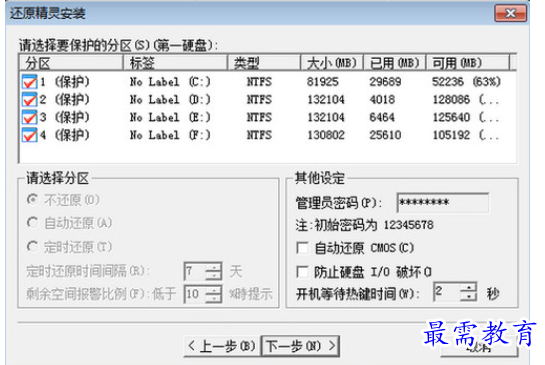Sort by 标签 column header
Viewport: 545px width, 365px height.
[176, 63]
